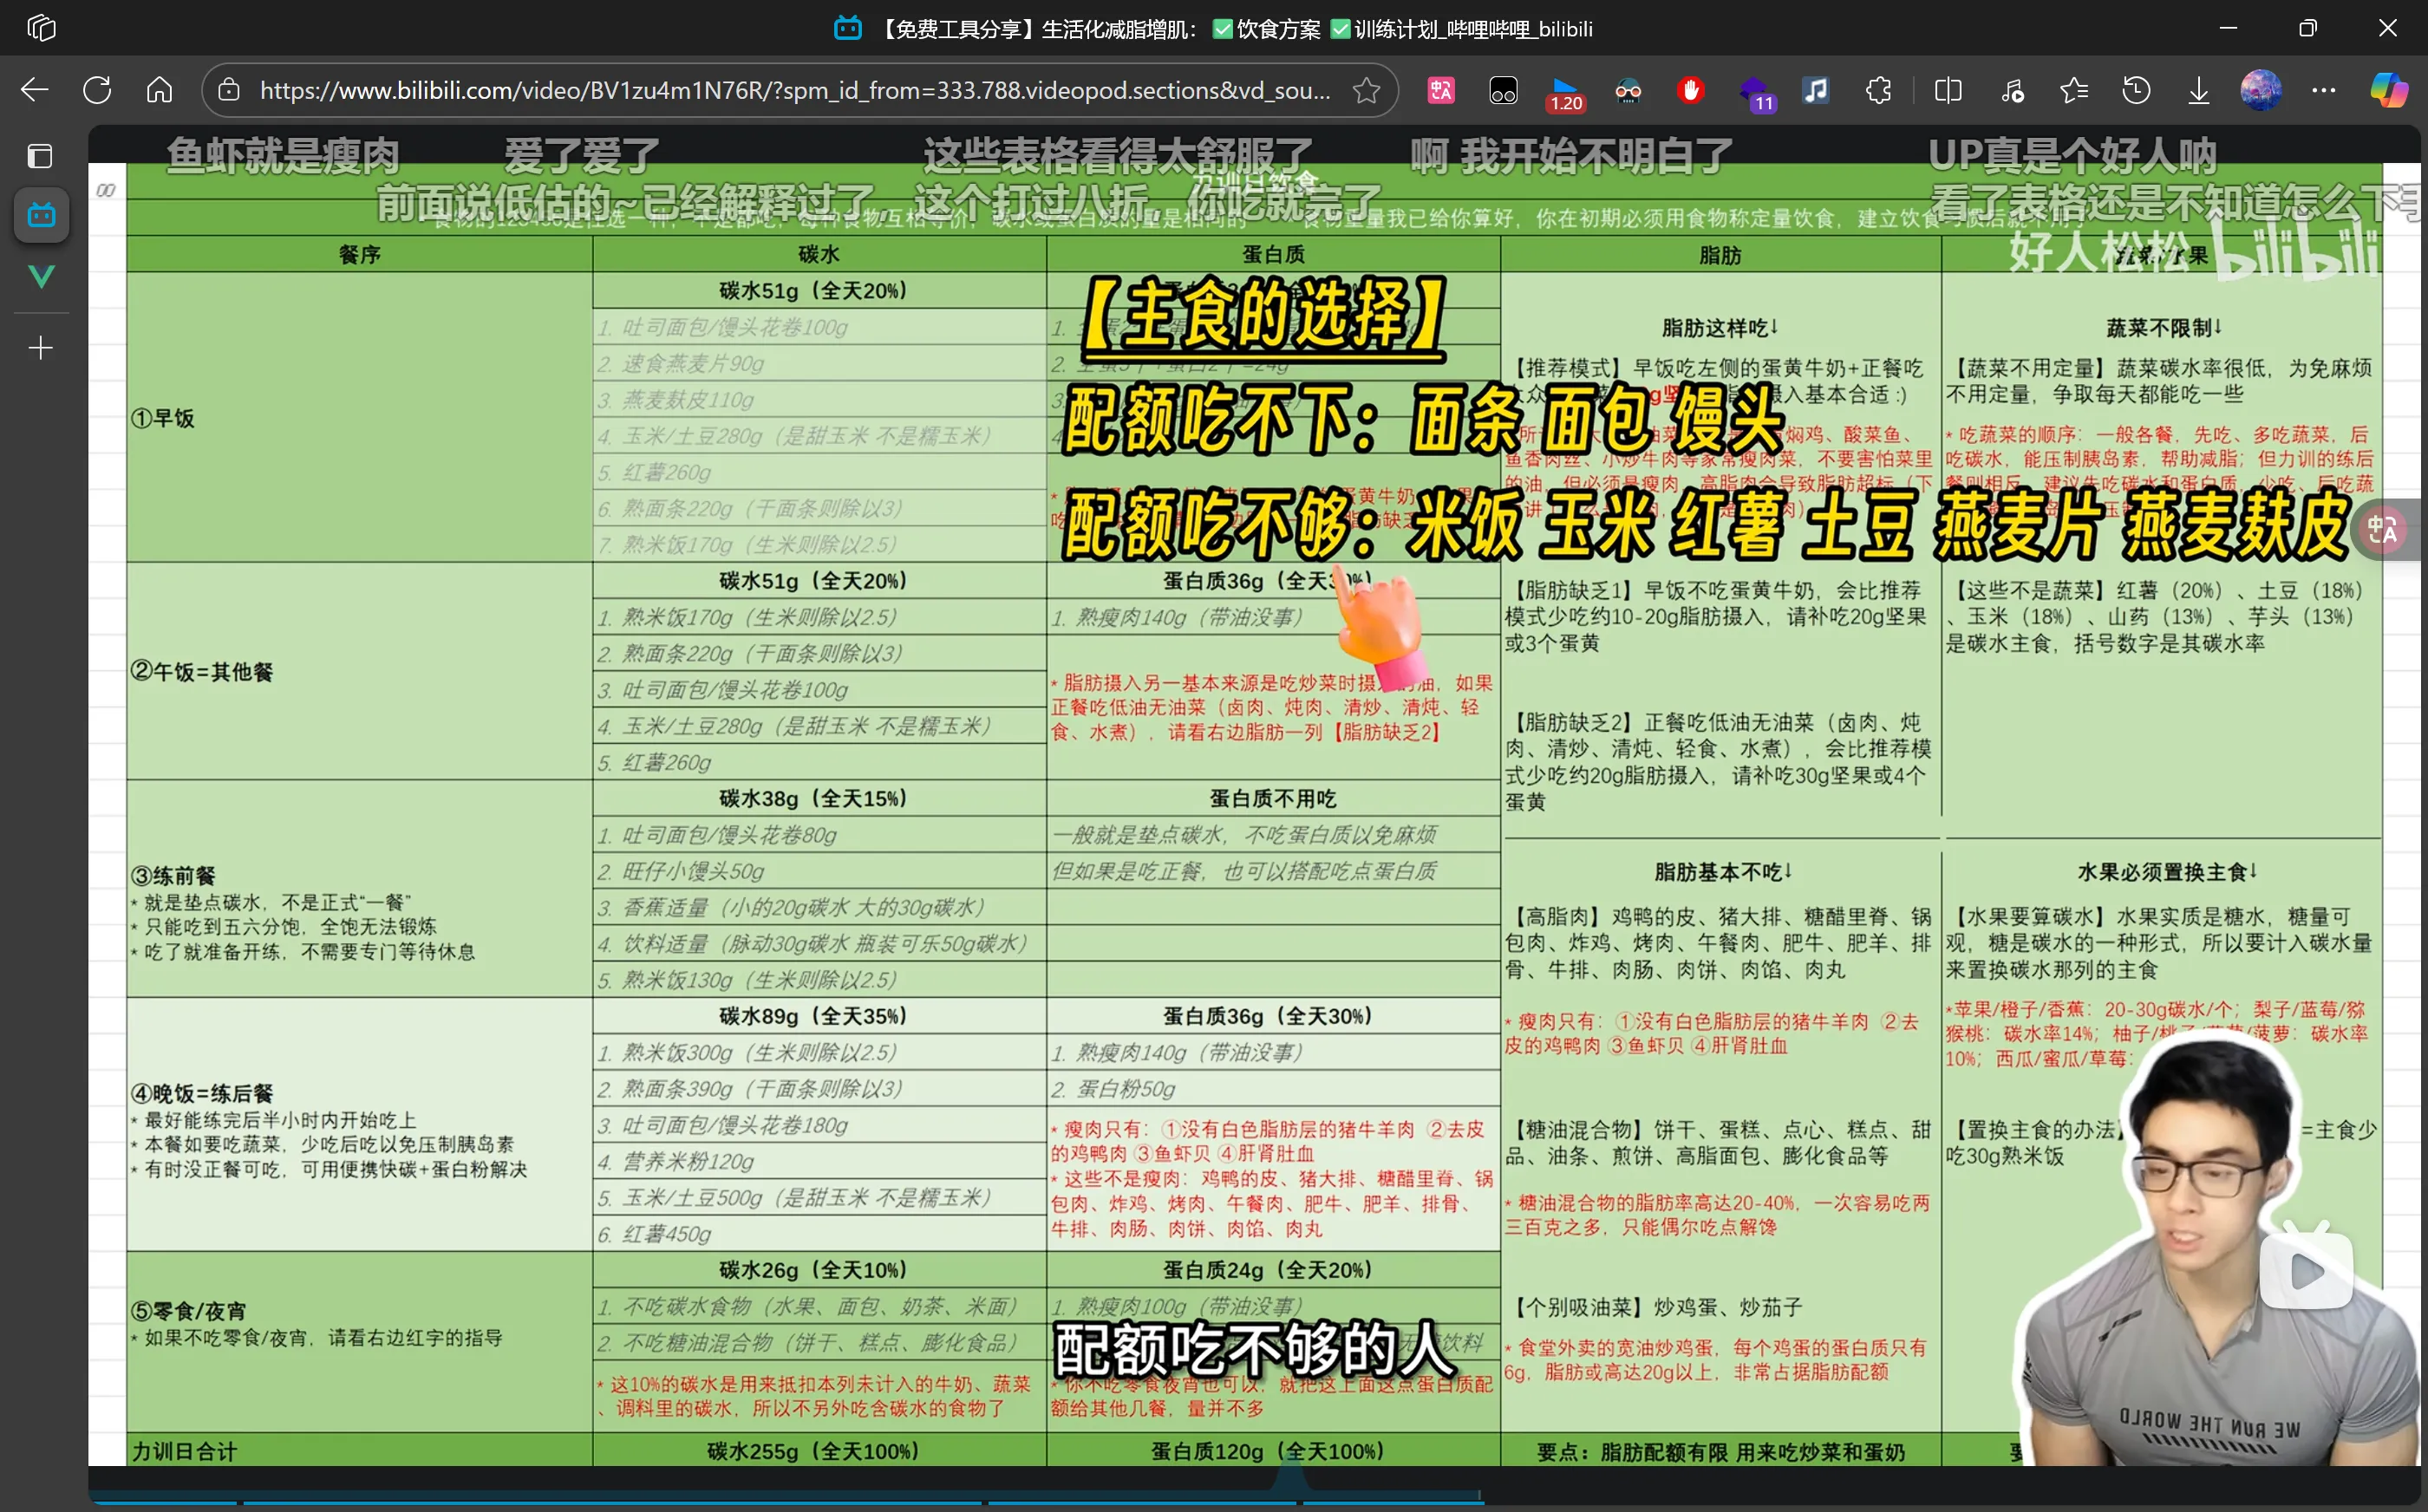Click the "①早饭" row label
Viewport: 2428px width, 1512px height.
tap(163, 418)
